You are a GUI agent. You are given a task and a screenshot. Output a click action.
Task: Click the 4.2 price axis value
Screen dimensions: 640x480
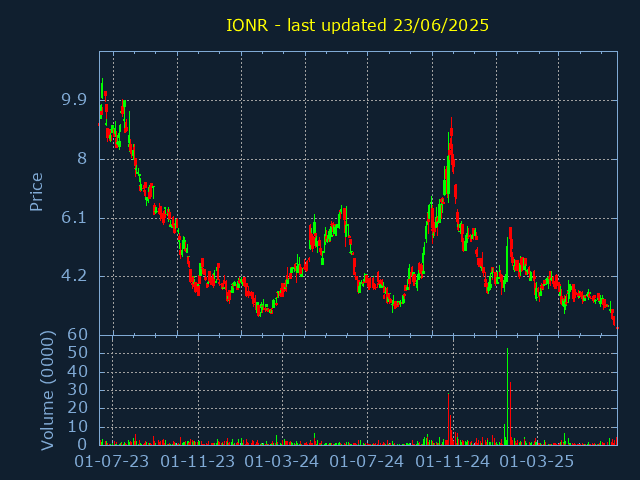[74, 276]
